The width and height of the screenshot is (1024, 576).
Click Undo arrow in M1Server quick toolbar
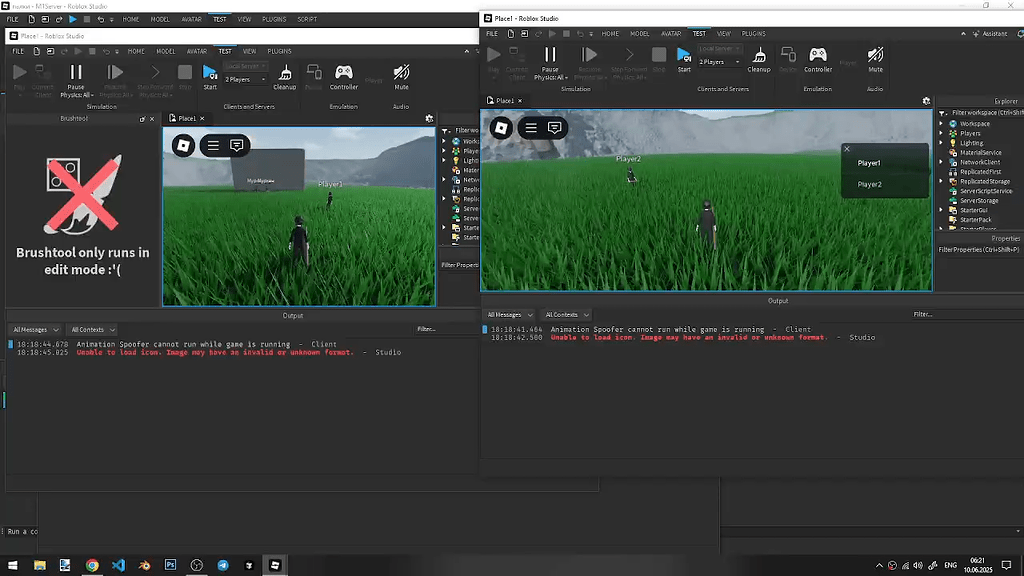point(100,20)
